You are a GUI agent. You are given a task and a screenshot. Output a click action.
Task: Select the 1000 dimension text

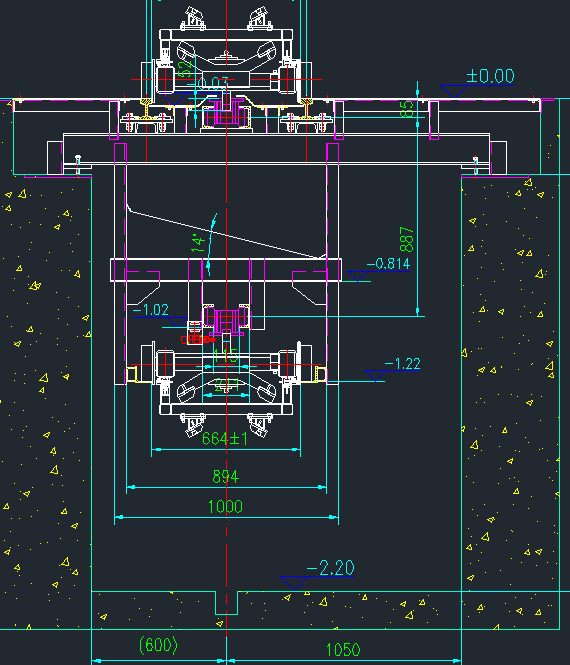pyautogui.click(x=225, y=507)
